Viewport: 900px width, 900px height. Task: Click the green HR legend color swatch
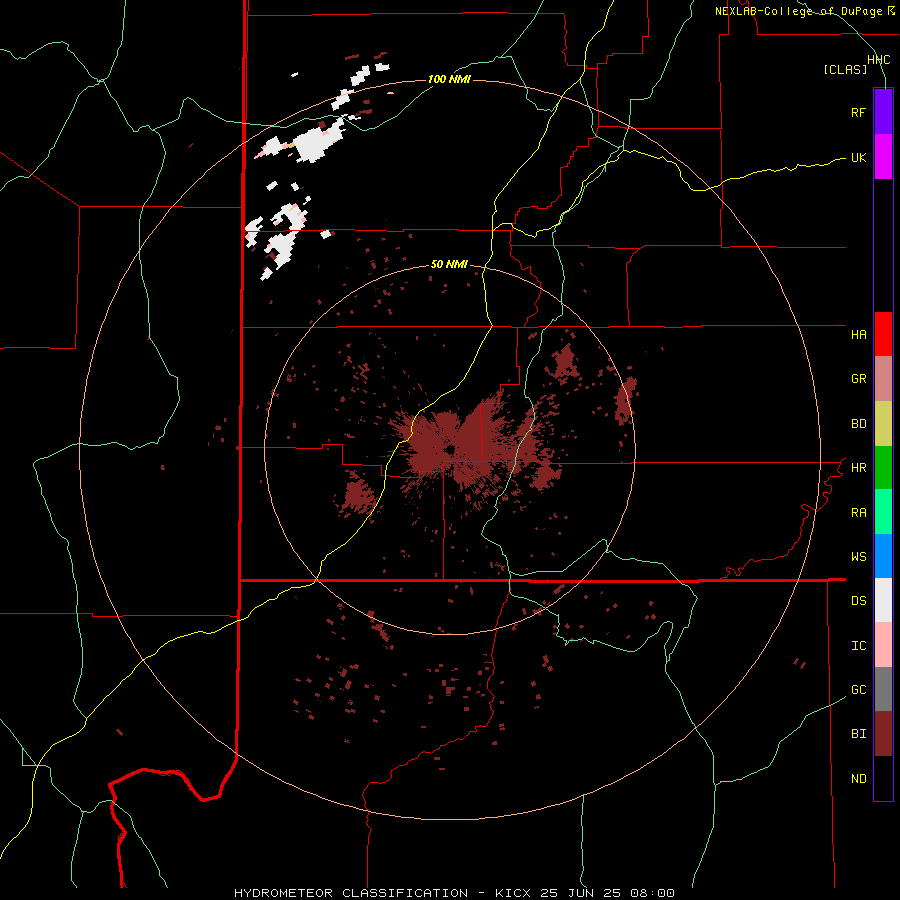click(883, 468)
